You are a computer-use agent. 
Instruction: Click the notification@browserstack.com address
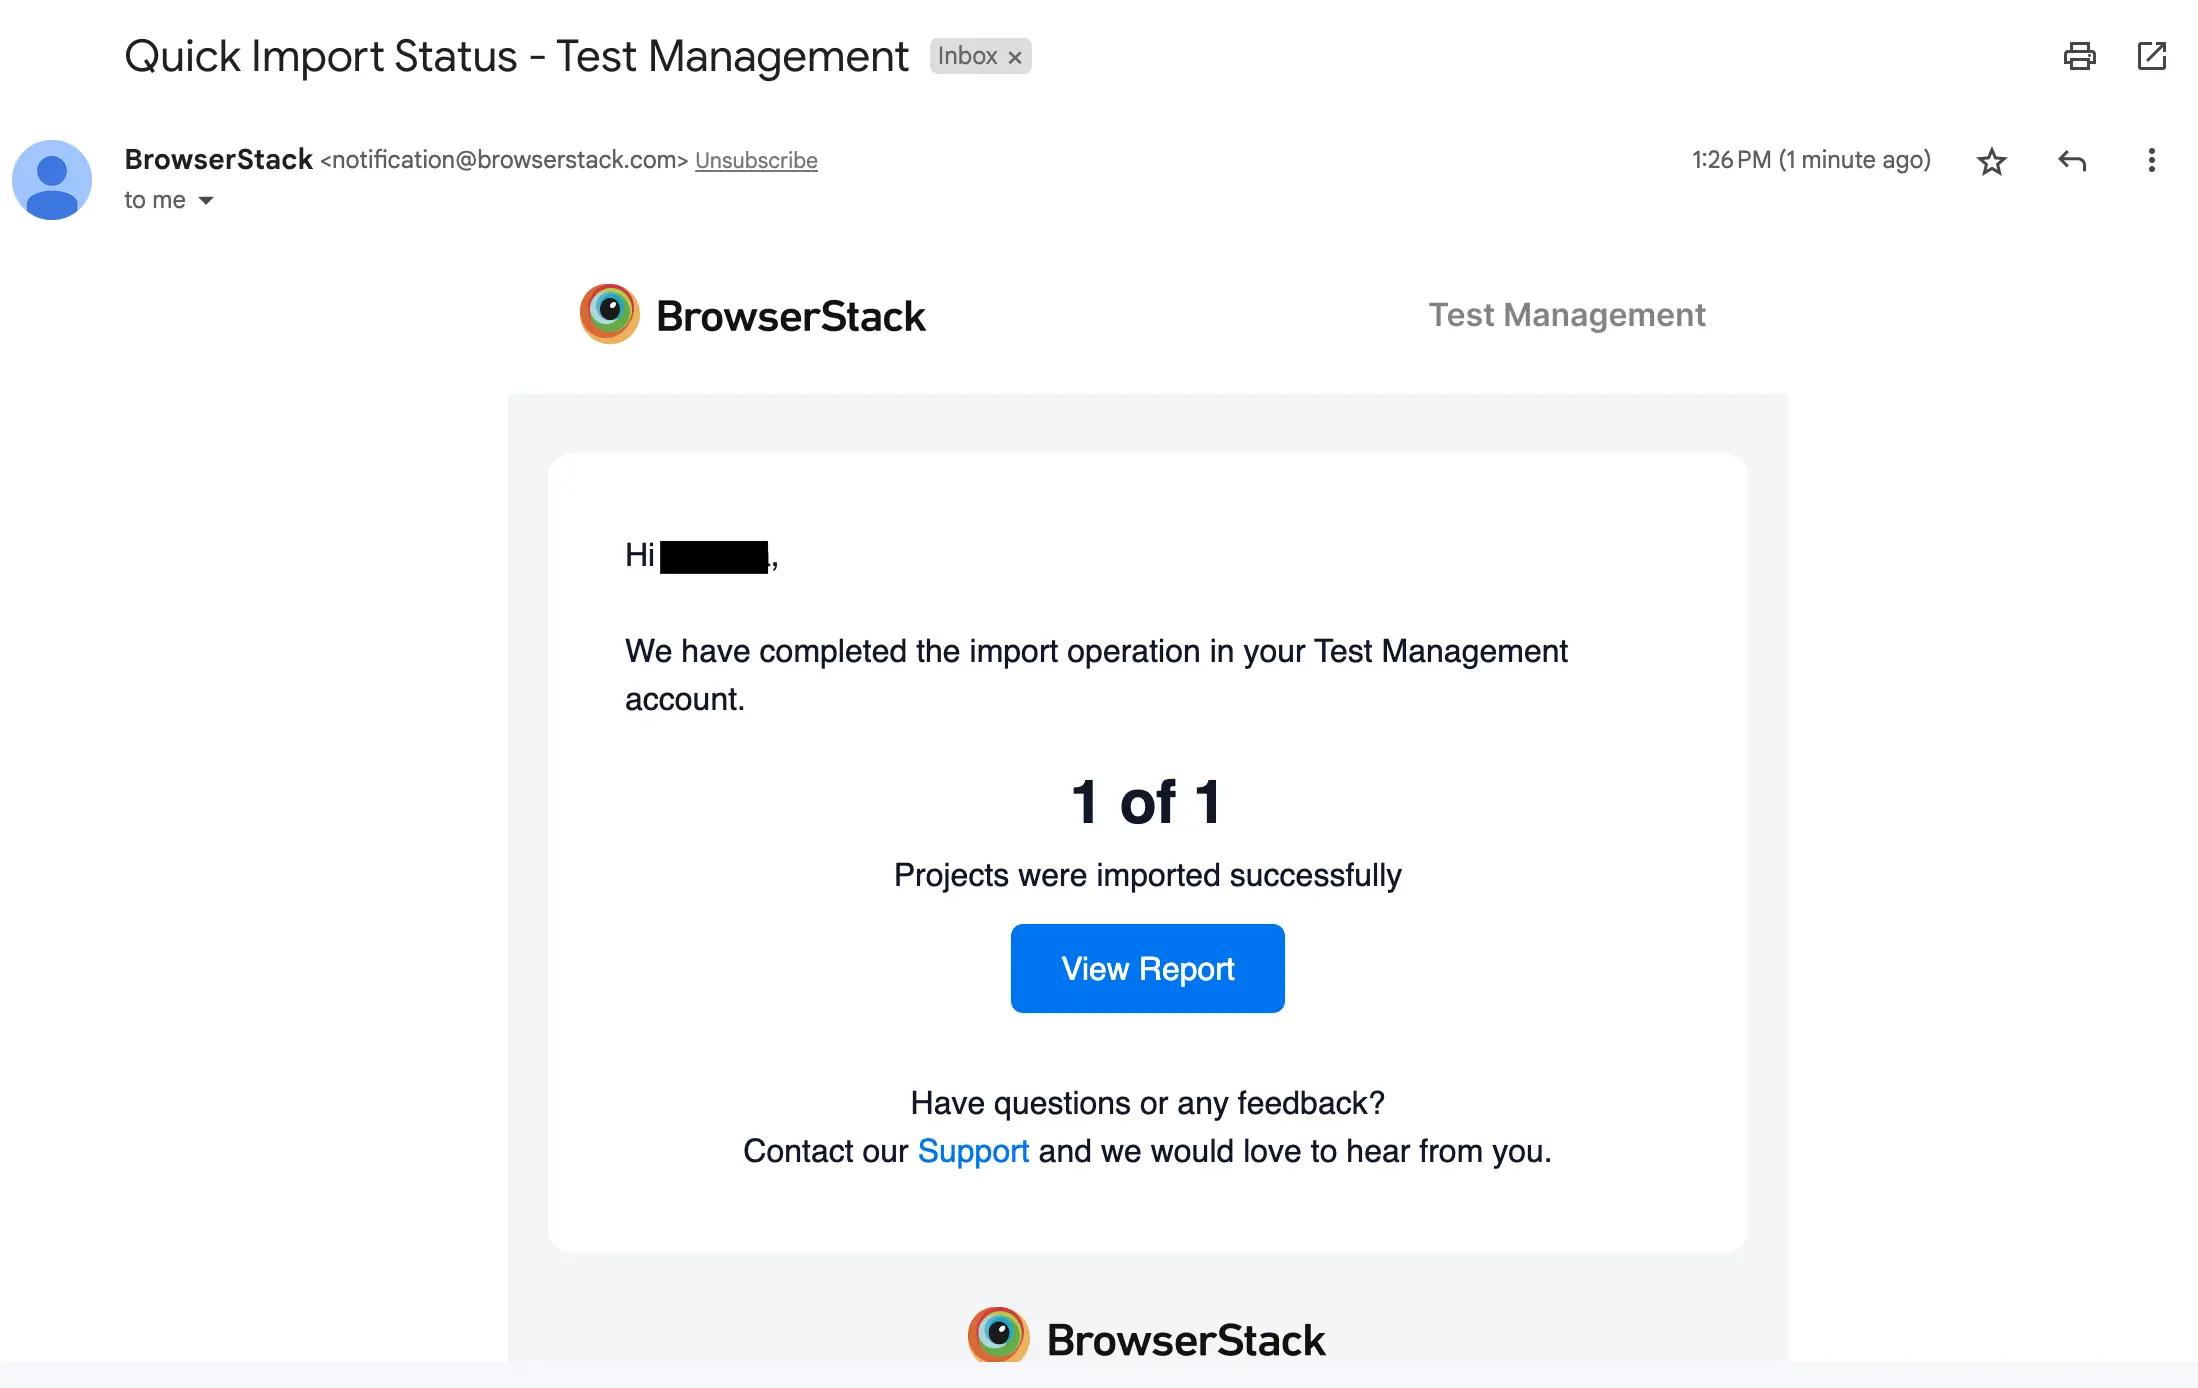504,160
